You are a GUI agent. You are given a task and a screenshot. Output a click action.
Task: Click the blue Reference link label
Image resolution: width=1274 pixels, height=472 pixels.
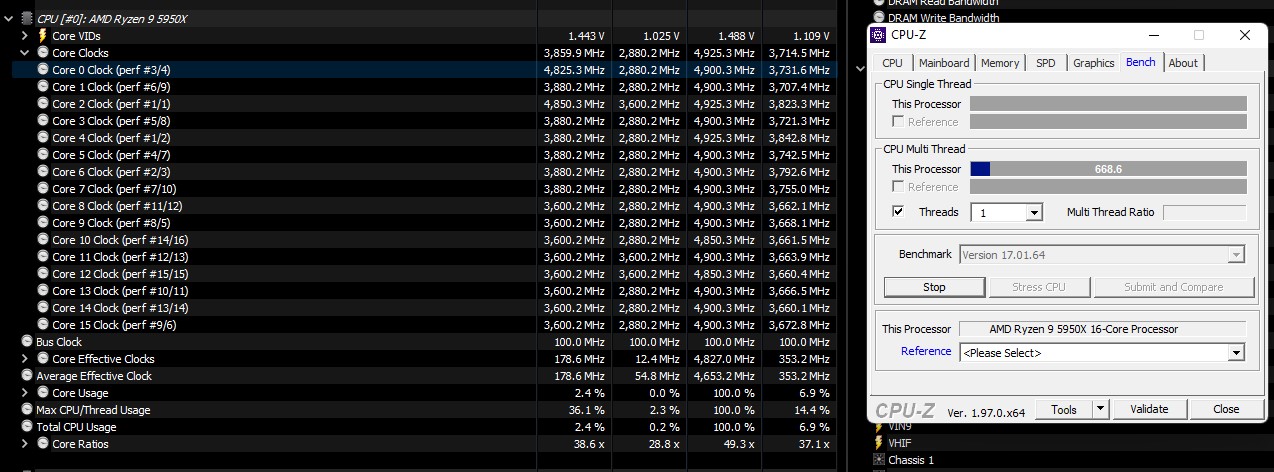pos(926,351)
